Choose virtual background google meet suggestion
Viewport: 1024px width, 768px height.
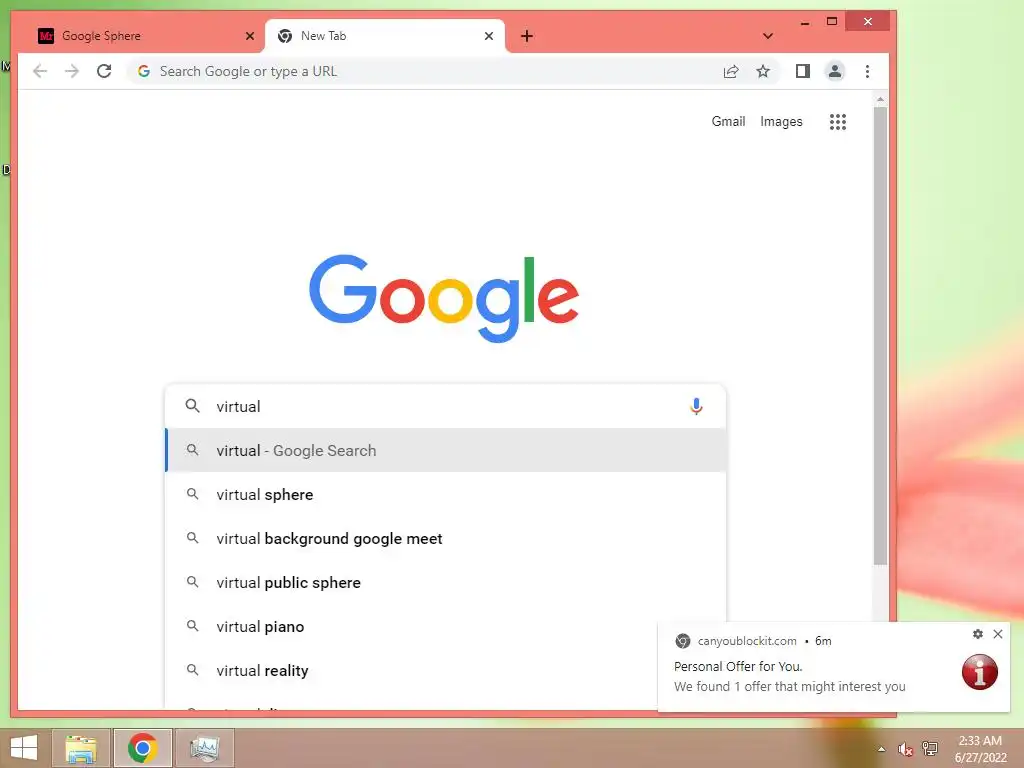(445, 538)
